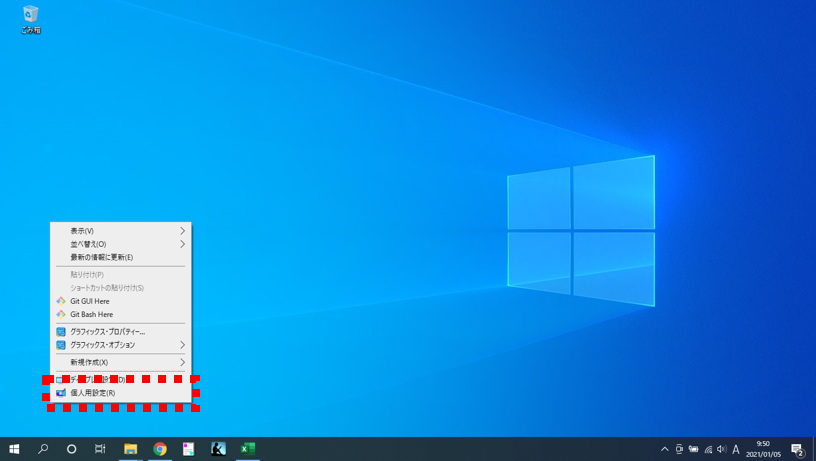Open Cortana circle icon on taskbar

[72, 449]
